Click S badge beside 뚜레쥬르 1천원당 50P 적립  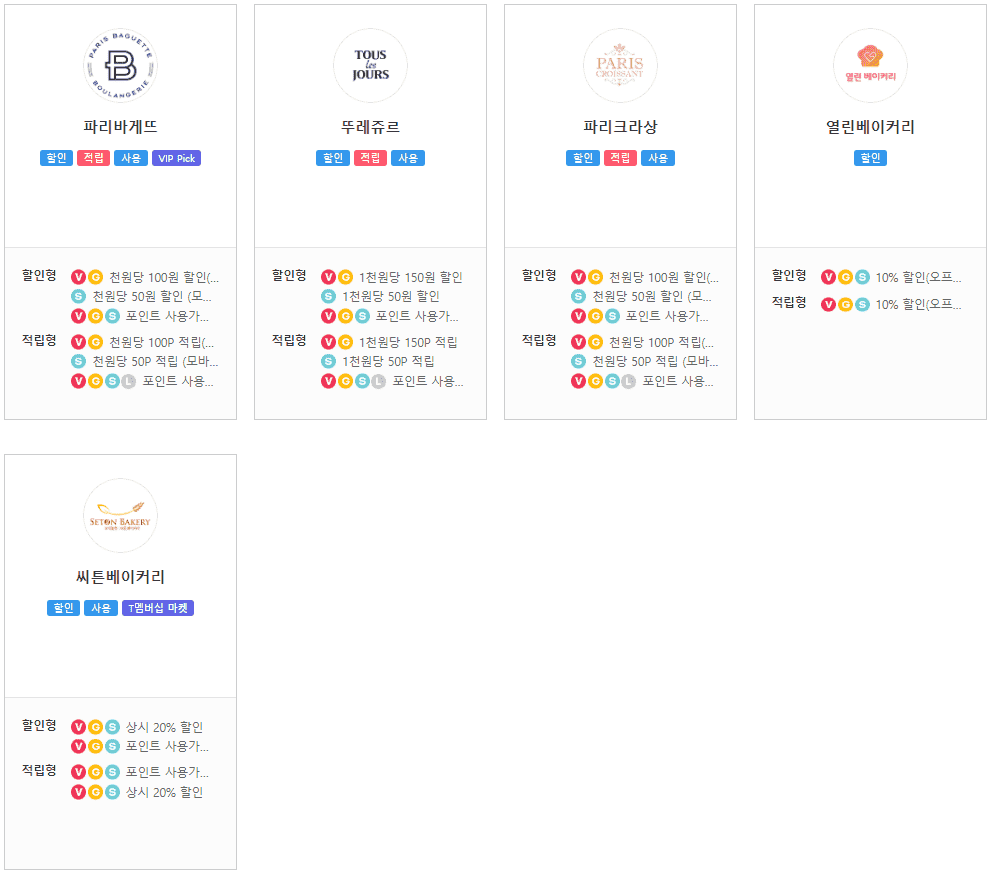pyautogui.click(x=329, y=361)
